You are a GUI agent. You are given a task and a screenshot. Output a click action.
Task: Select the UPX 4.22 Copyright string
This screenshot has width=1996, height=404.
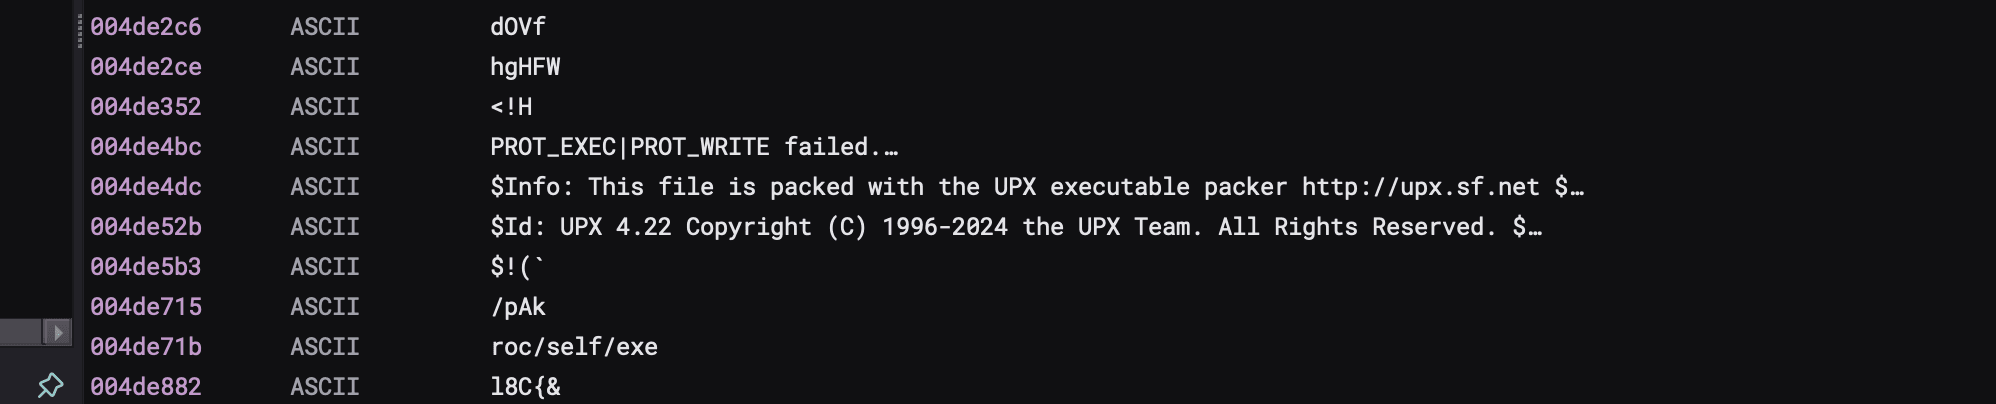1015,227
